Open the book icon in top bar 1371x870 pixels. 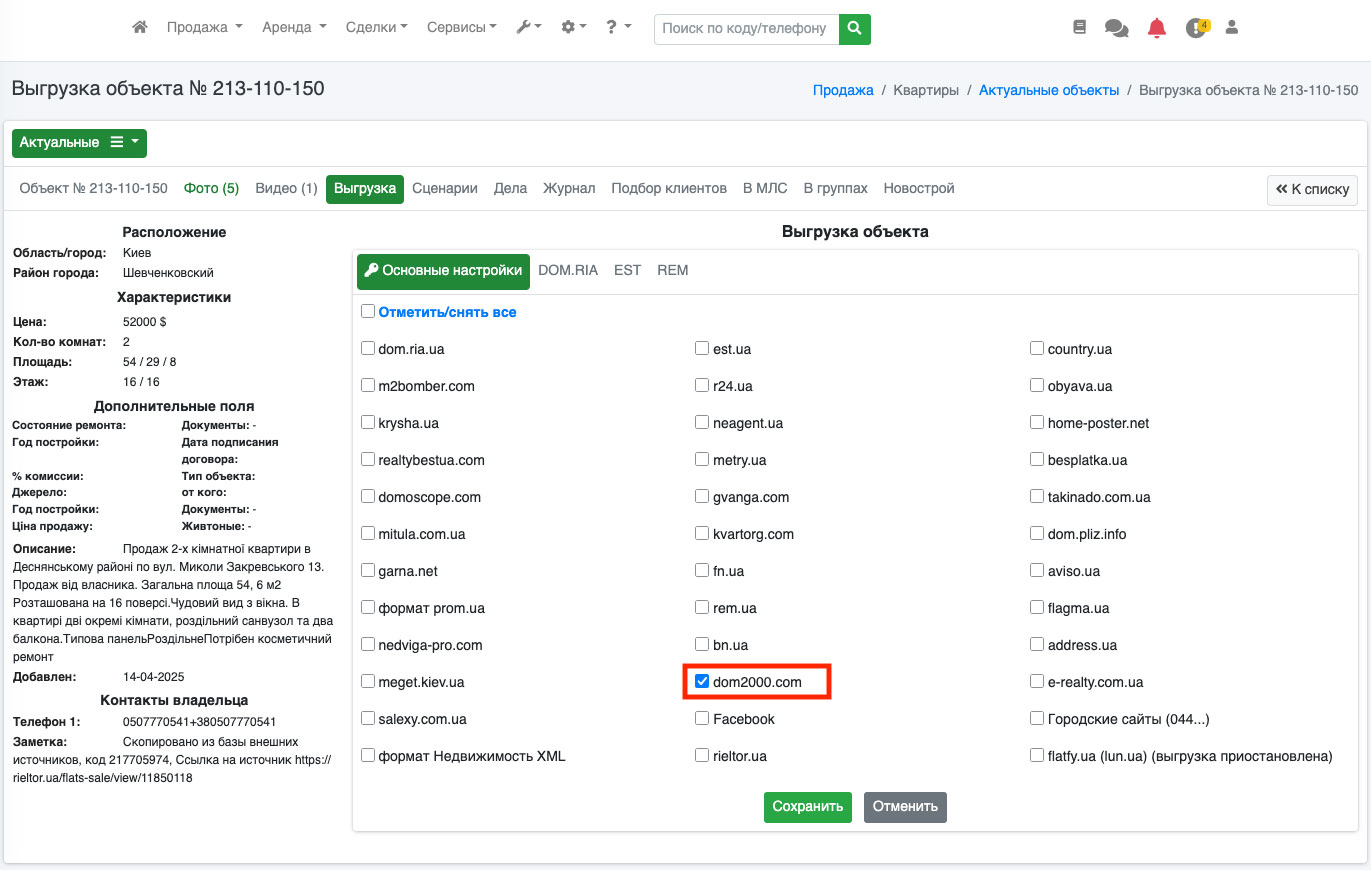tap(1079, 28)
